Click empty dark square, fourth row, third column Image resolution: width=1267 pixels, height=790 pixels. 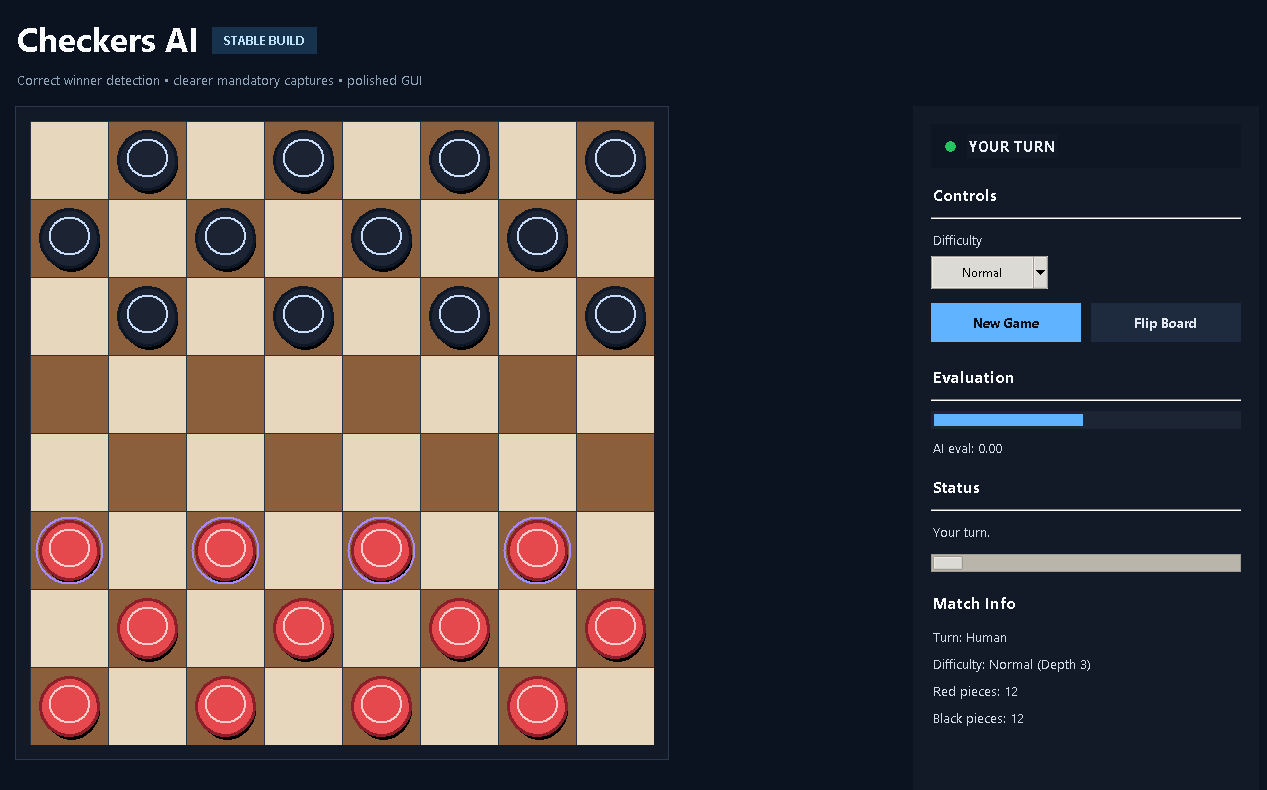226,394
